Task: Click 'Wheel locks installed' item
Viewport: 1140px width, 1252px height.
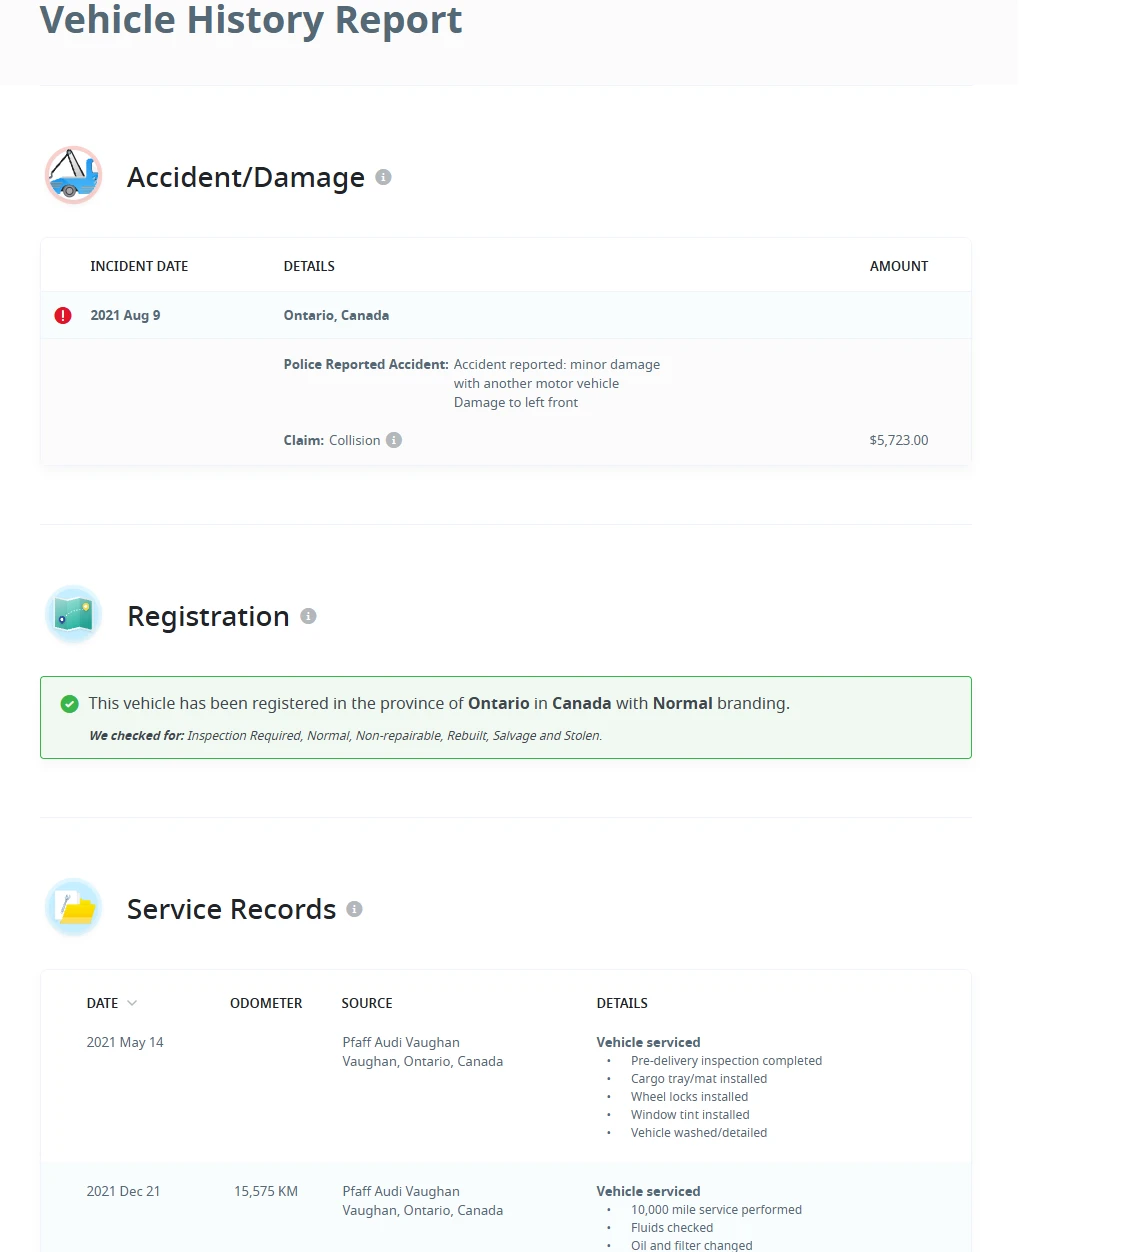Action: click(689, 1097)
